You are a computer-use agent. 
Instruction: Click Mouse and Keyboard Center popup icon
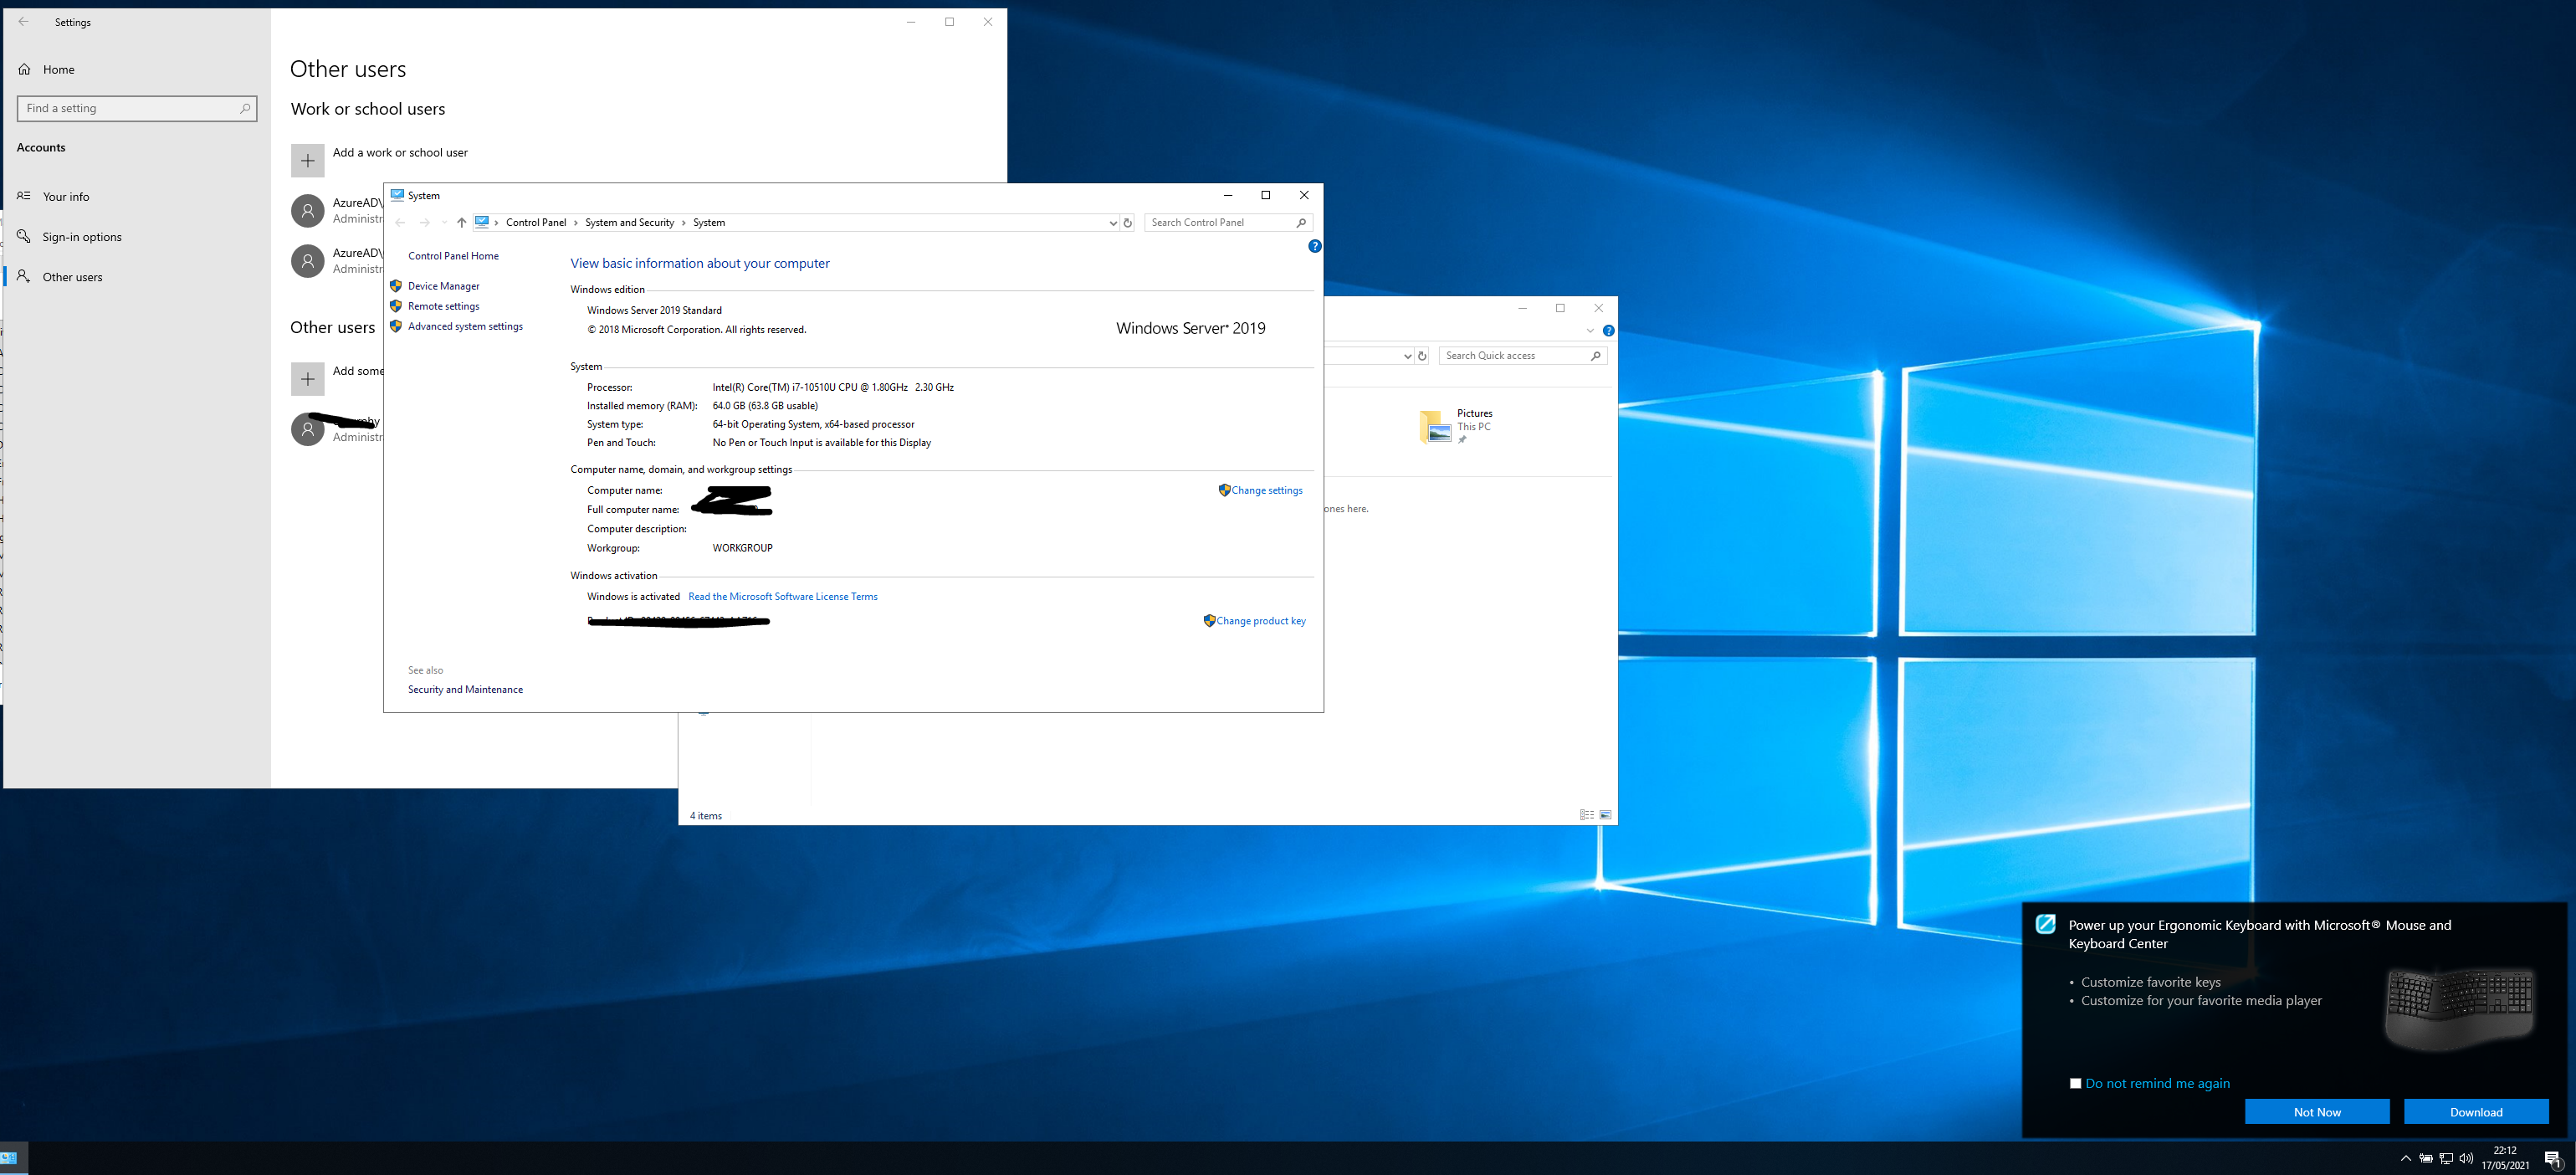click(x=2045, y=924)
